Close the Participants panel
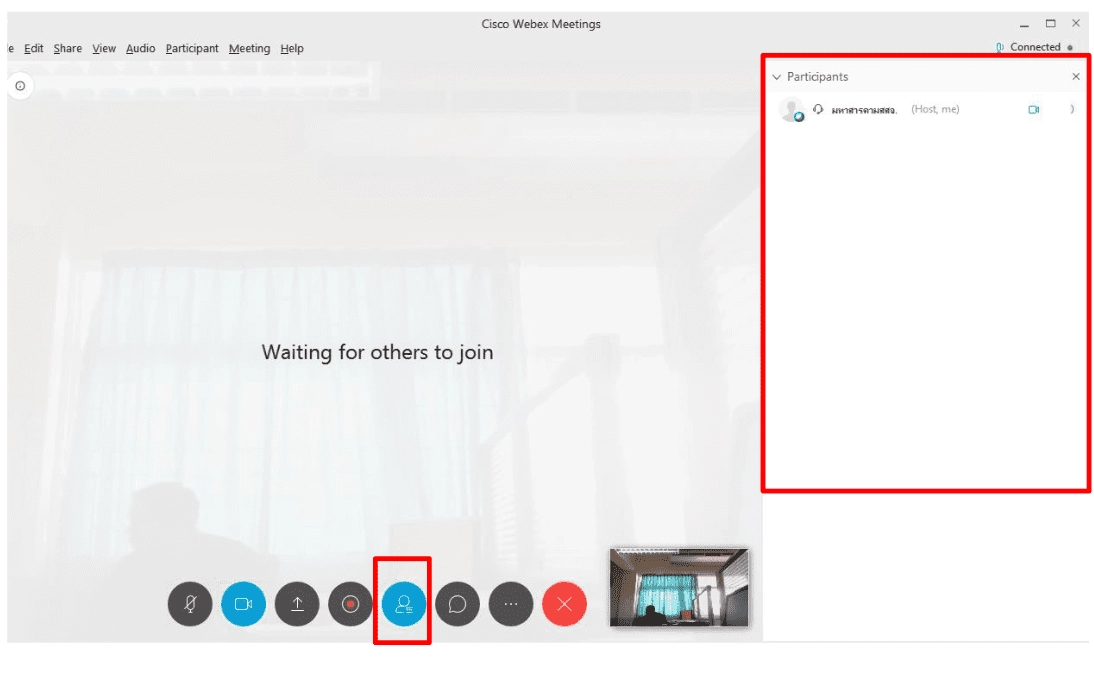1094x674 pixels. tap(1075, 76)
